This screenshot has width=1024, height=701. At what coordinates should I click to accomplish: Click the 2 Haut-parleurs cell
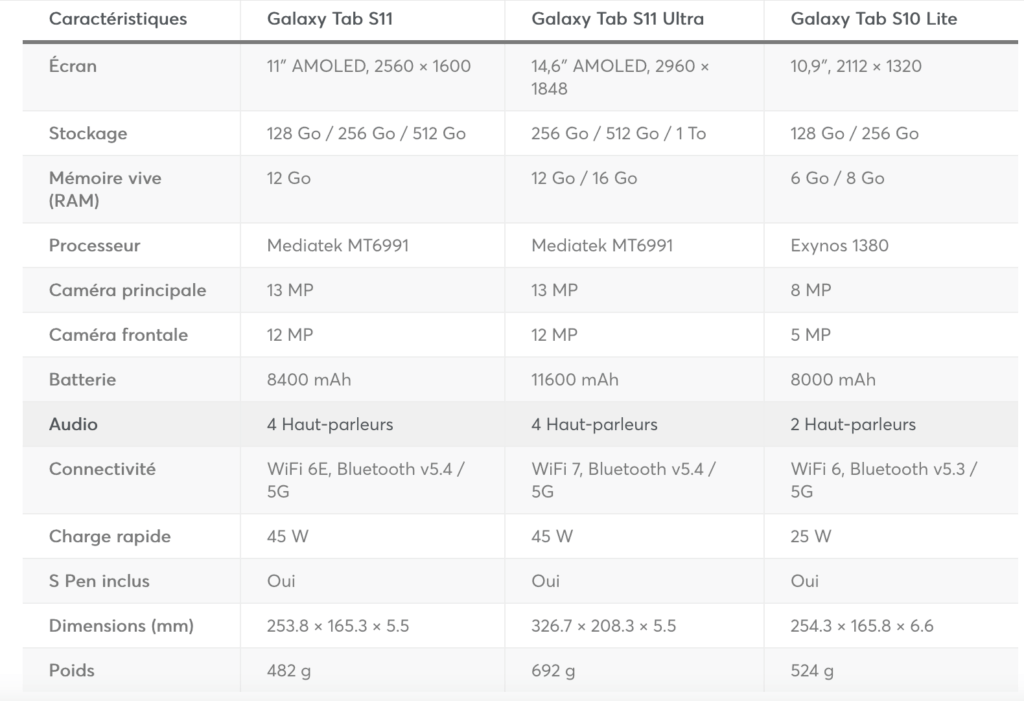[x=853, y=424]
